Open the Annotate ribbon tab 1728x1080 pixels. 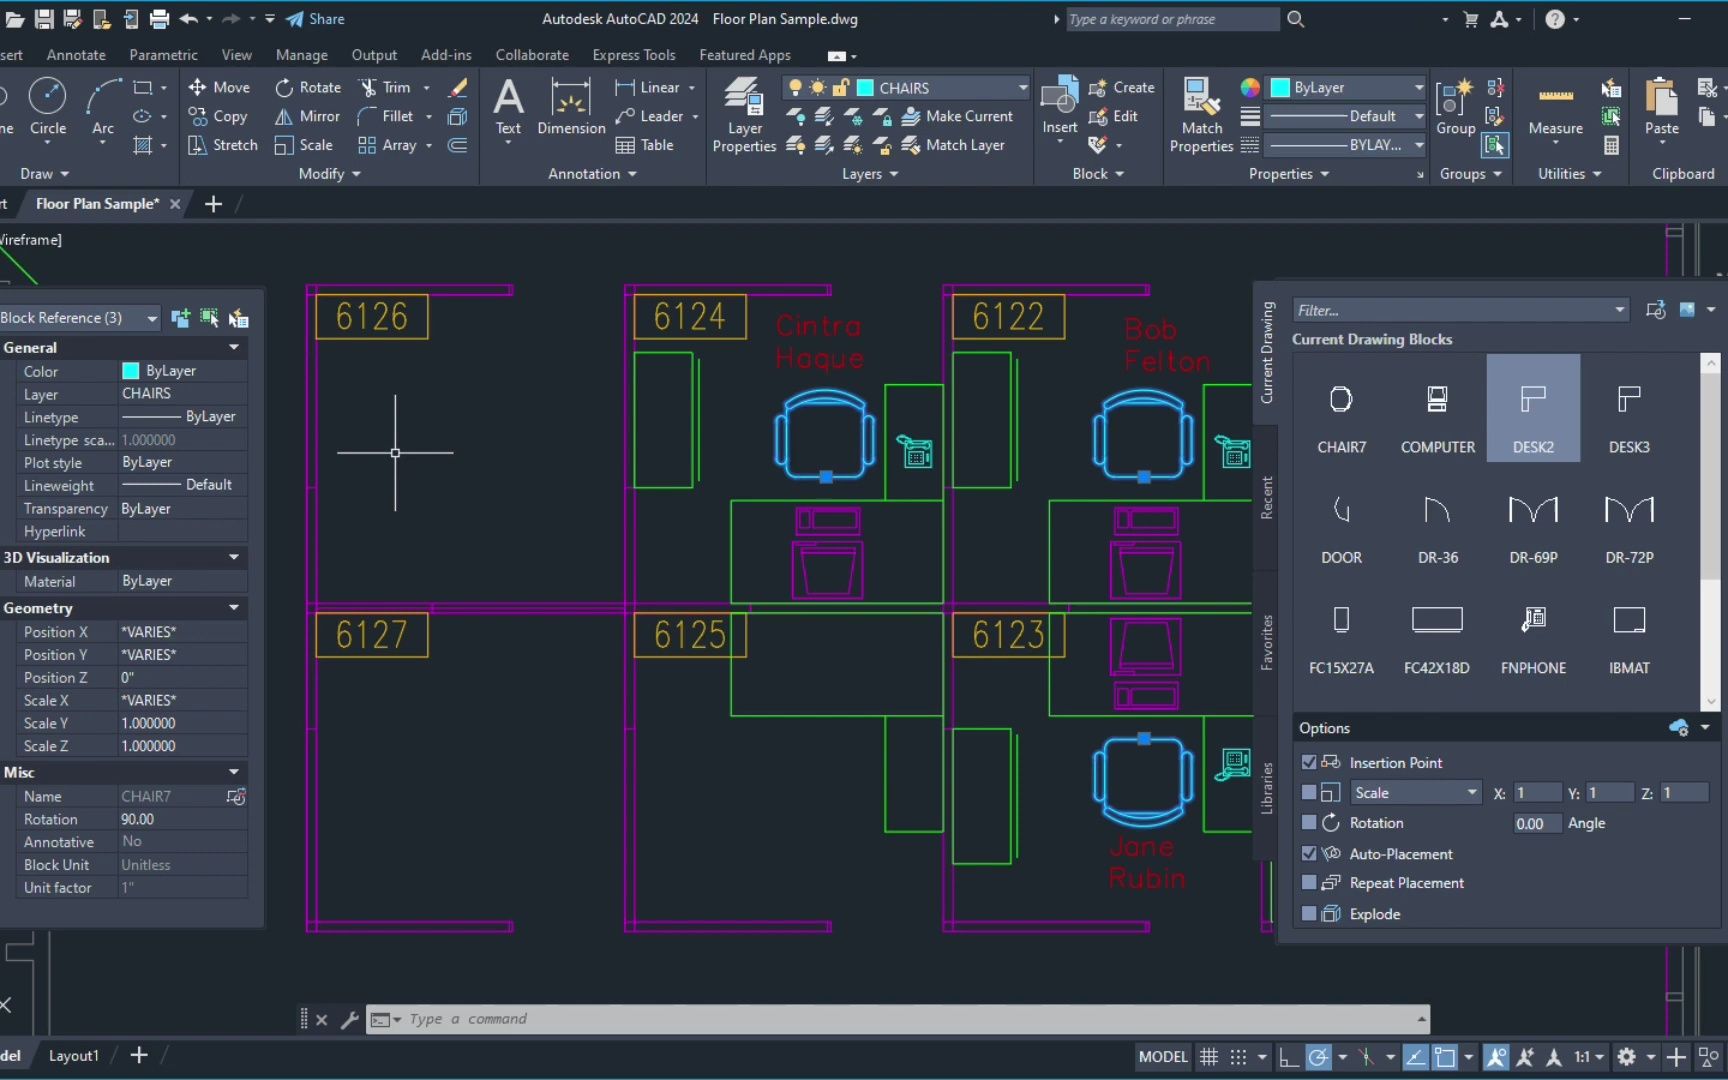pyautogui.click(x=76, y=55)
